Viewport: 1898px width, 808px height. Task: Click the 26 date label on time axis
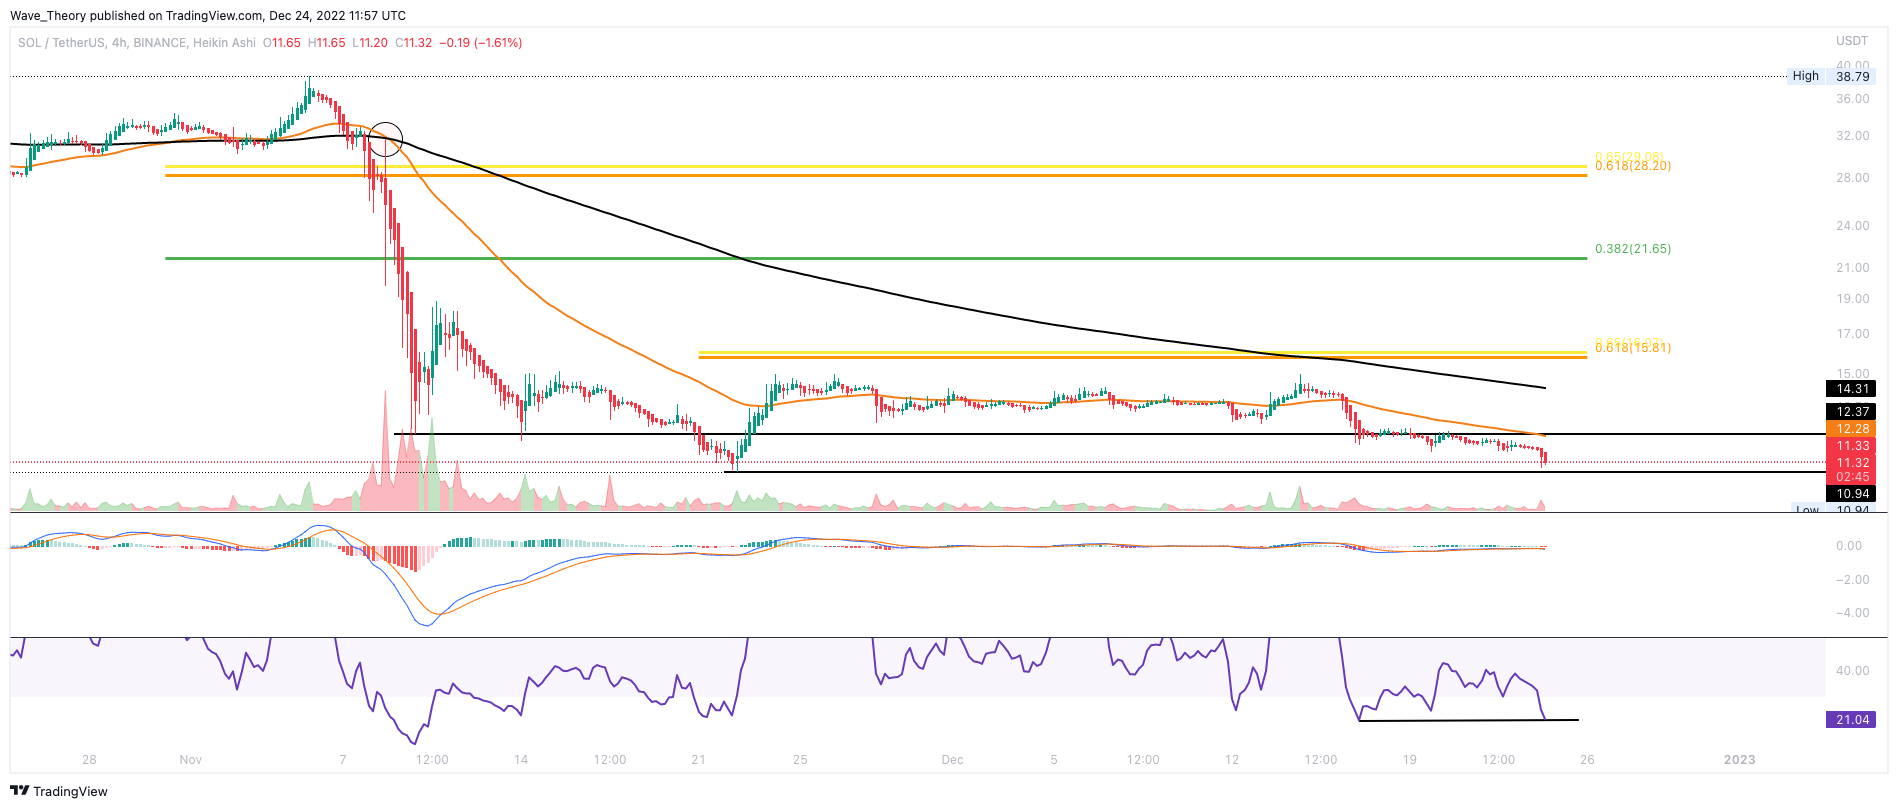click(x=1587, y=760)
